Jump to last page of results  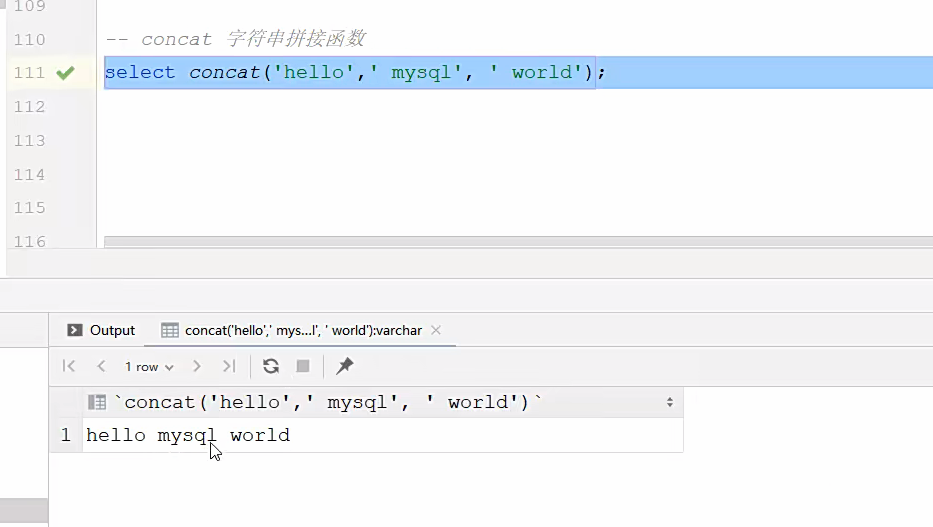click(229, 366)
